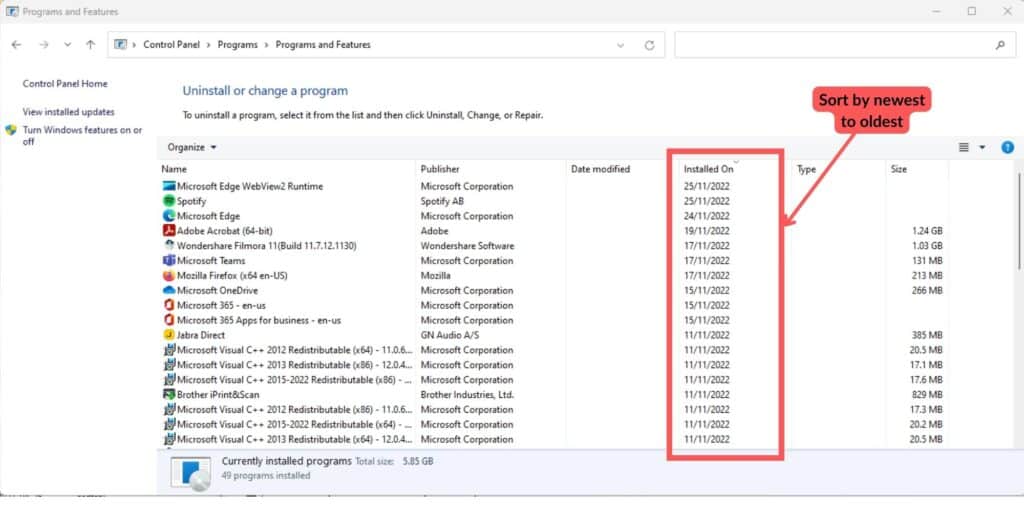The width and height of the screenshot is (1024, 512).
Task: Select the Spotify program icon
Action: pyautogui.click(x=169, y=201)
